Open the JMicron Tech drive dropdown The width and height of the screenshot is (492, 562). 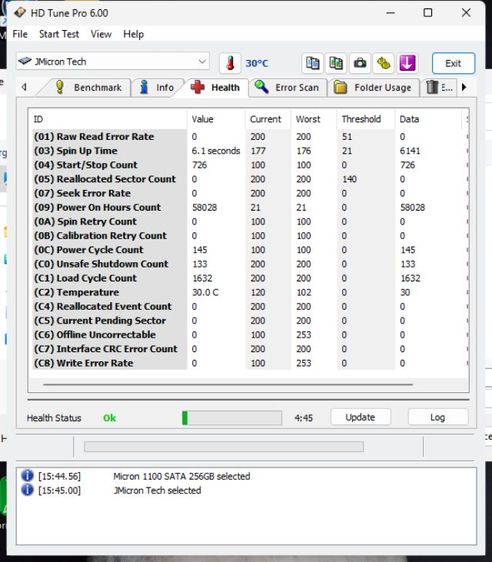tap(113, 61)
